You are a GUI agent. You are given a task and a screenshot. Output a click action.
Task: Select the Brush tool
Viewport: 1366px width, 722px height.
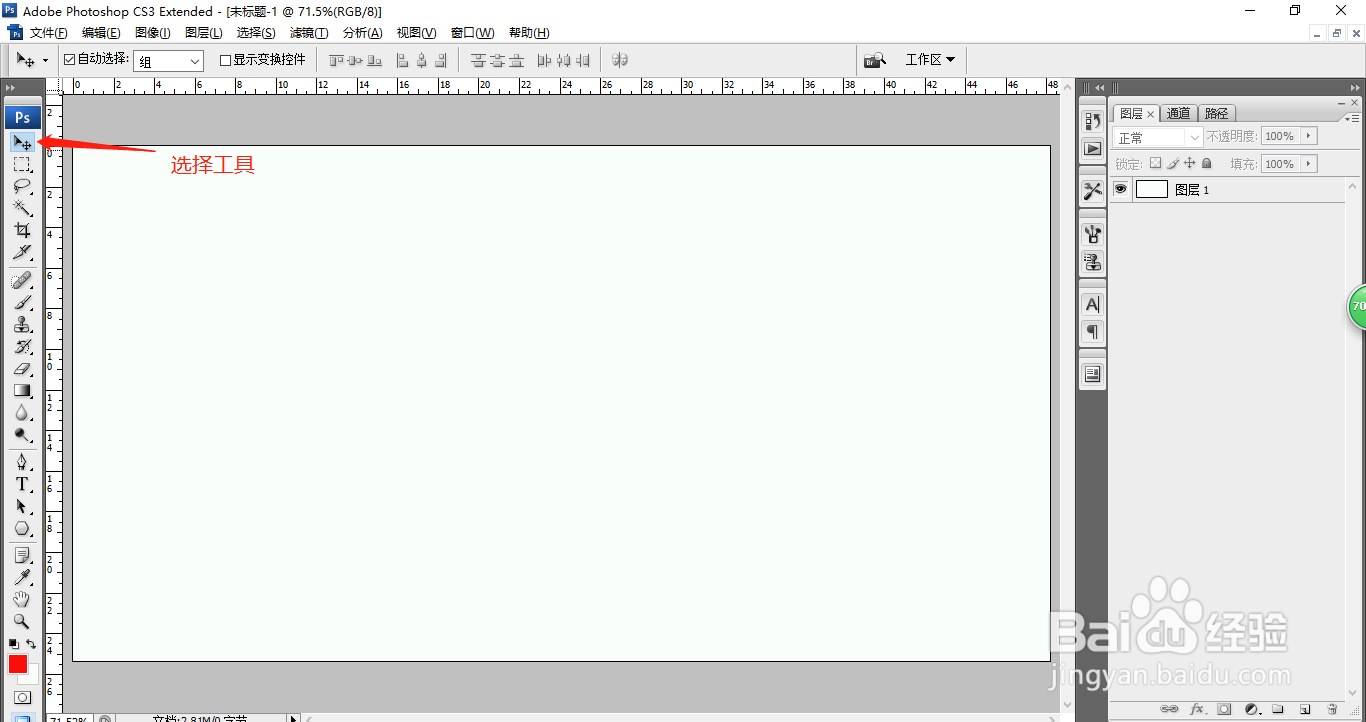point(22,302)
